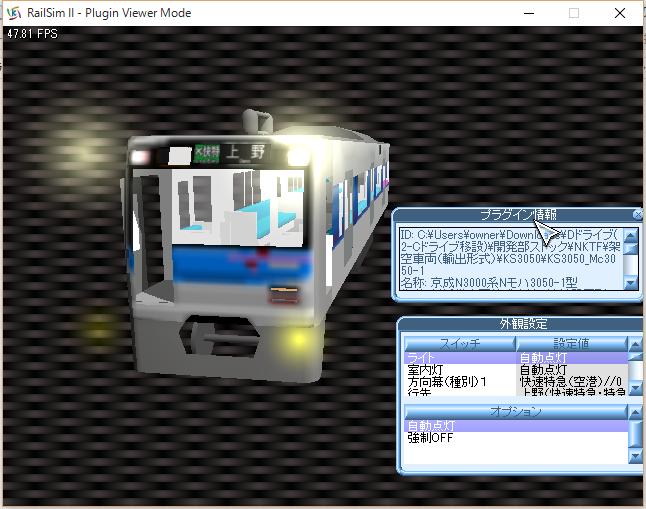Close the RailSim II window
This screenshot has width=646, height=509.
620,13
